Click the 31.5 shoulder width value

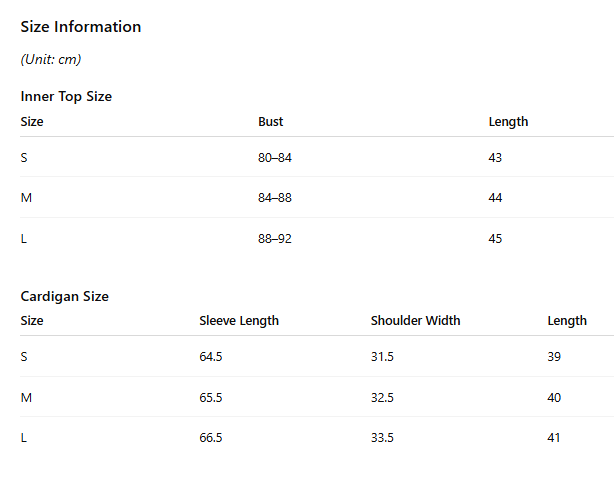(x=382, y=356)
